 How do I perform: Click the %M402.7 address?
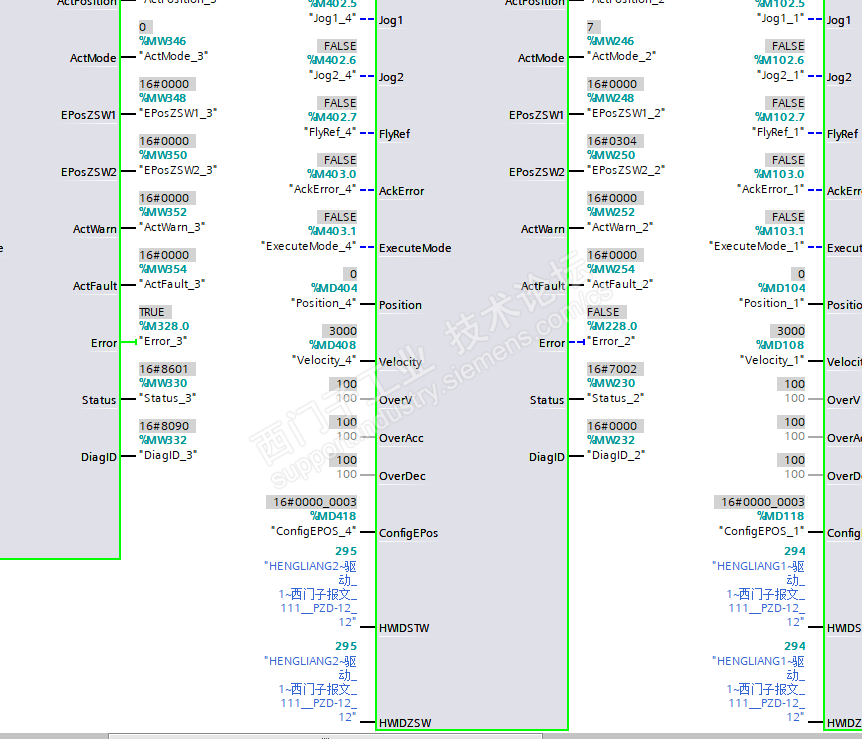332,117
